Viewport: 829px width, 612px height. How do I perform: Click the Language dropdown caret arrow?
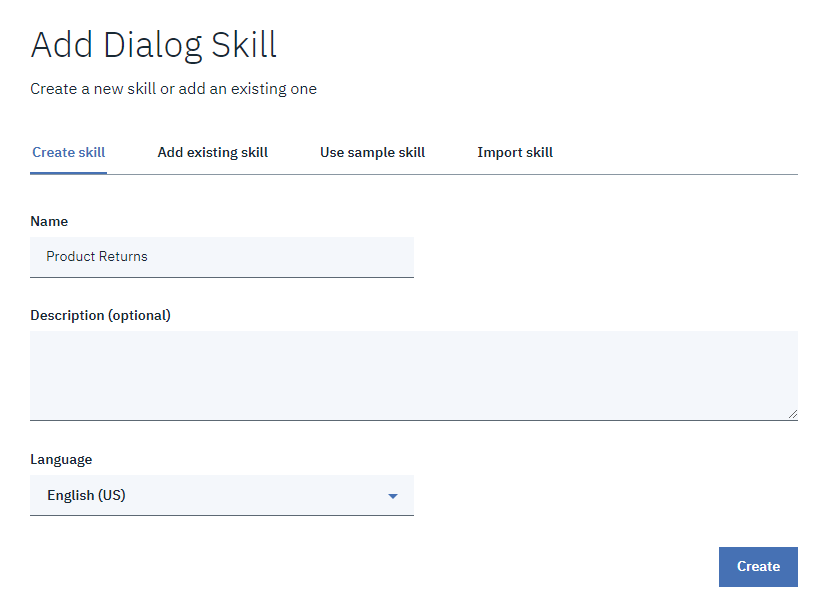[392, 496]
